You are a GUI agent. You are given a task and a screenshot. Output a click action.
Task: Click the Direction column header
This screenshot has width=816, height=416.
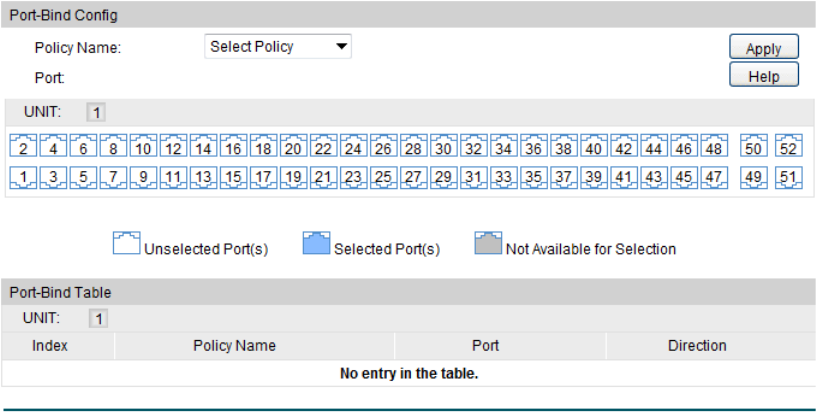(697, 346)
